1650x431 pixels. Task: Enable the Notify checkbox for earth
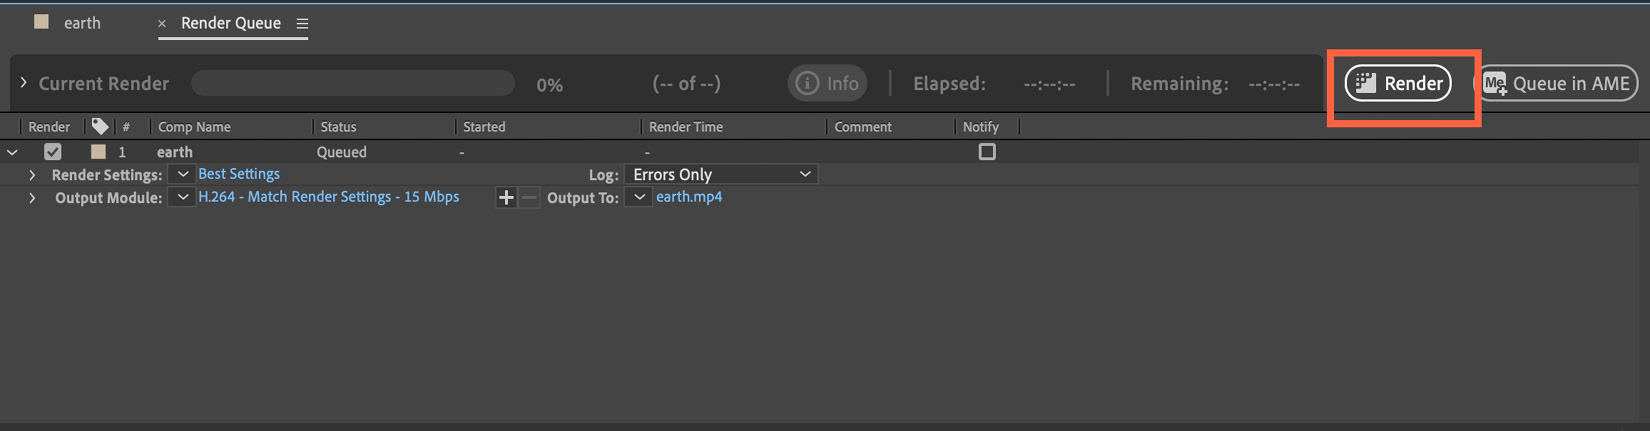(x=987, y=152)
